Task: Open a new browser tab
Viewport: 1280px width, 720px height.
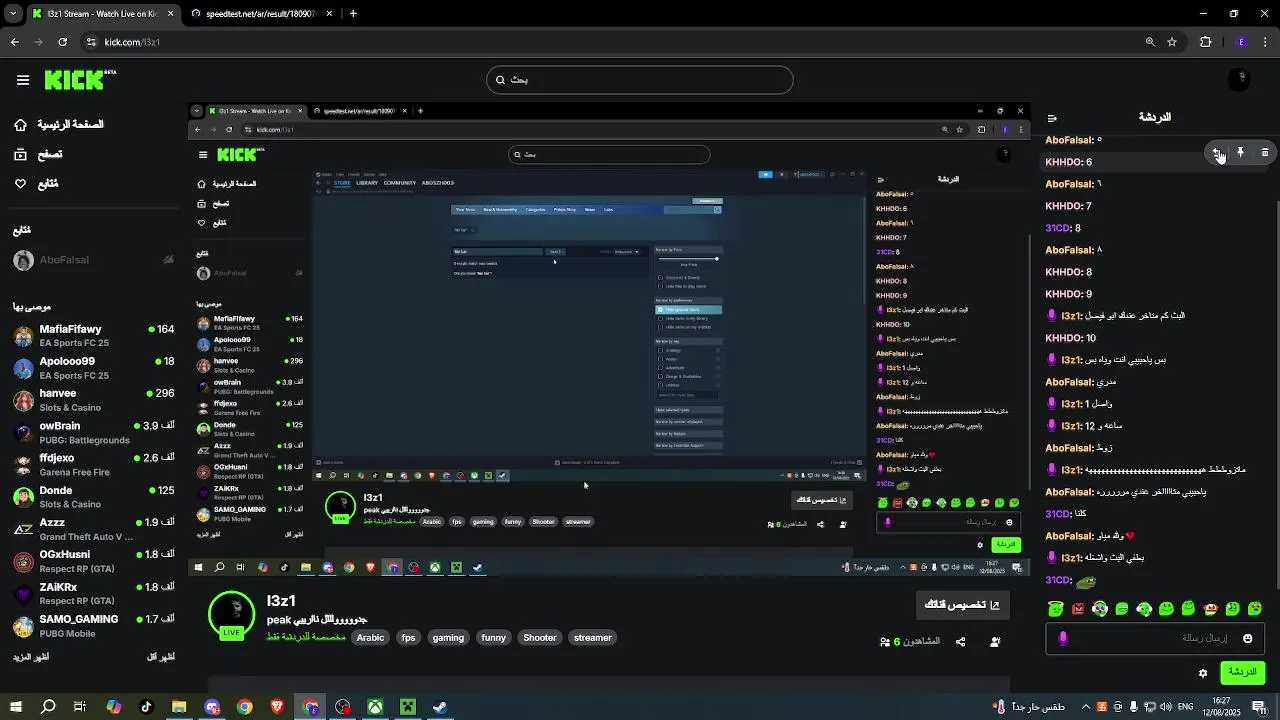Action: (353, 14)
